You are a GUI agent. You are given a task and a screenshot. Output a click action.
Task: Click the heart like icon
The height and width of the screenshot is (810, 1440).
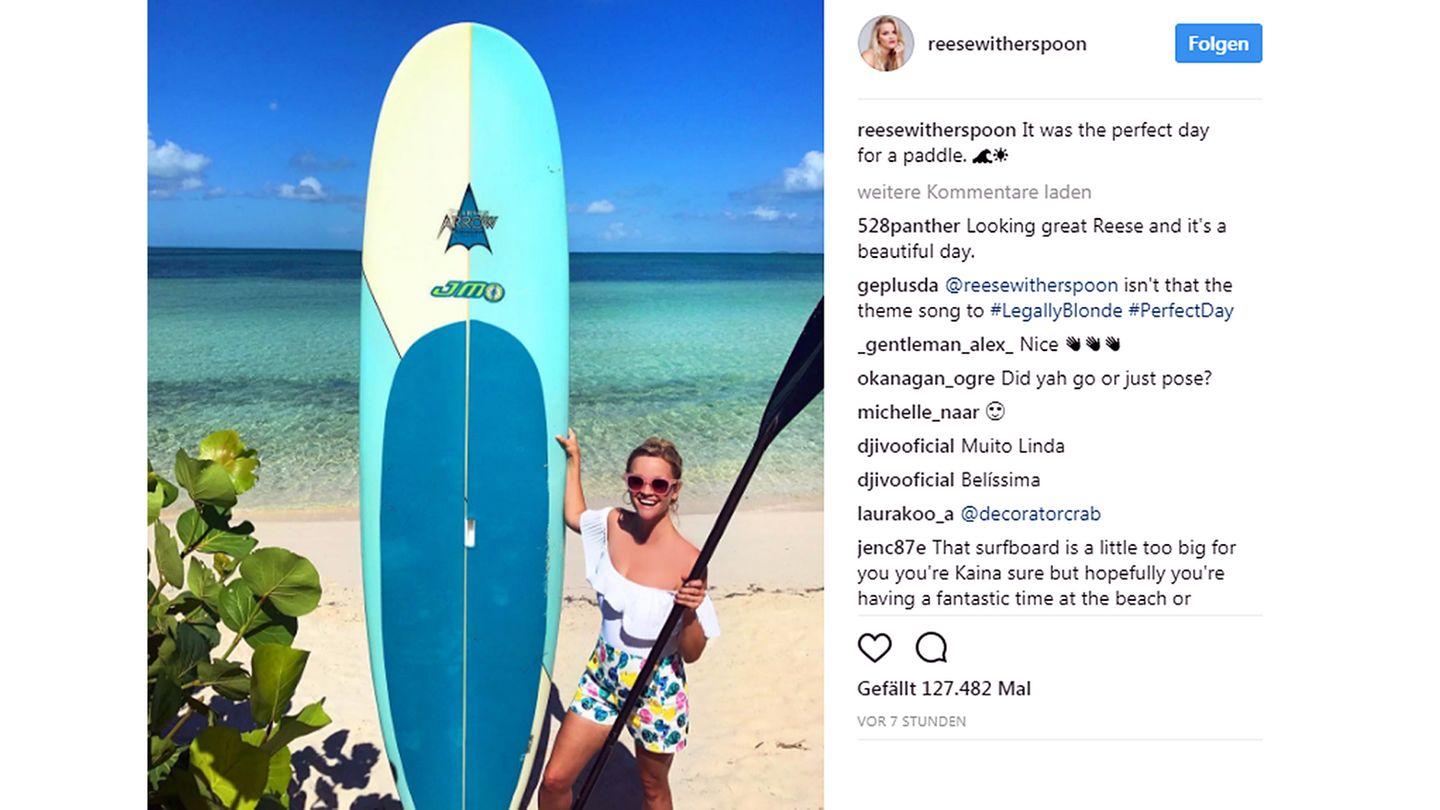874,648
